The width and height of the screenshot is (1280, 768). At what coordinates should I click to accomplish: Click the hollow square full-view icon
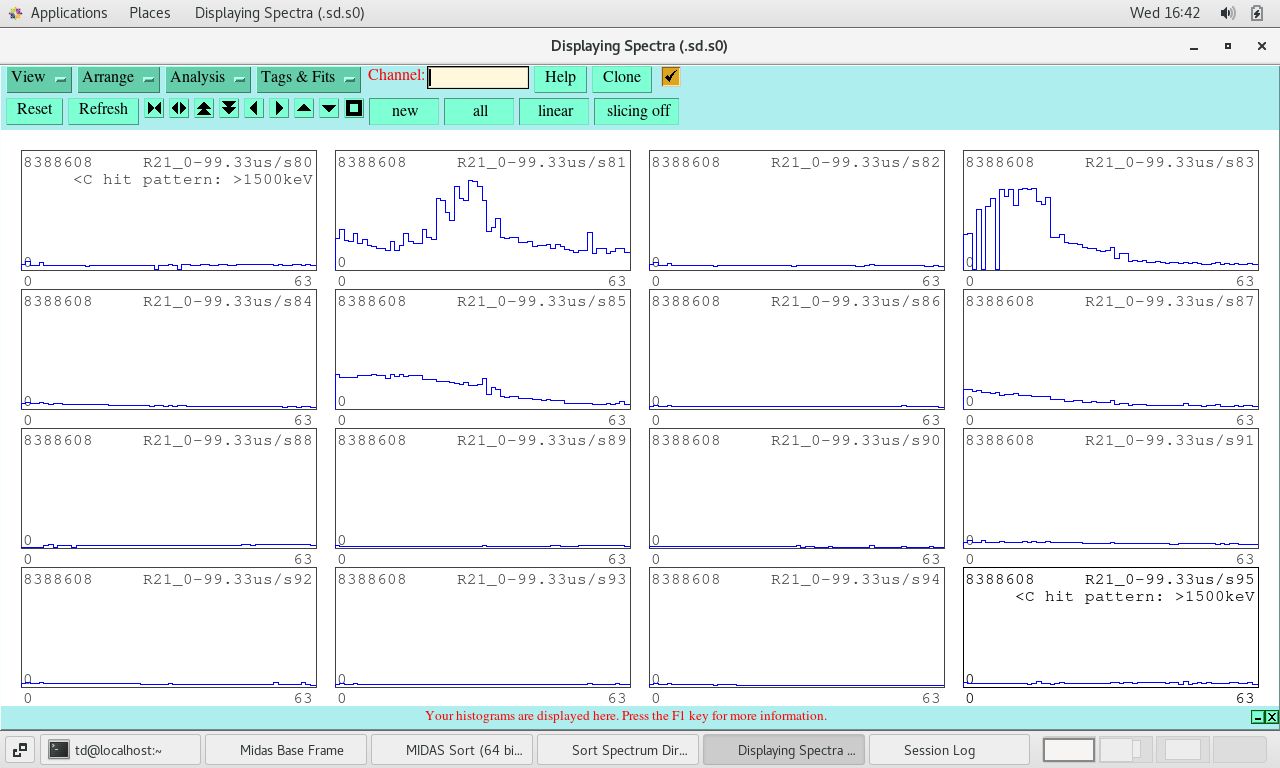(x=354, y=109)
